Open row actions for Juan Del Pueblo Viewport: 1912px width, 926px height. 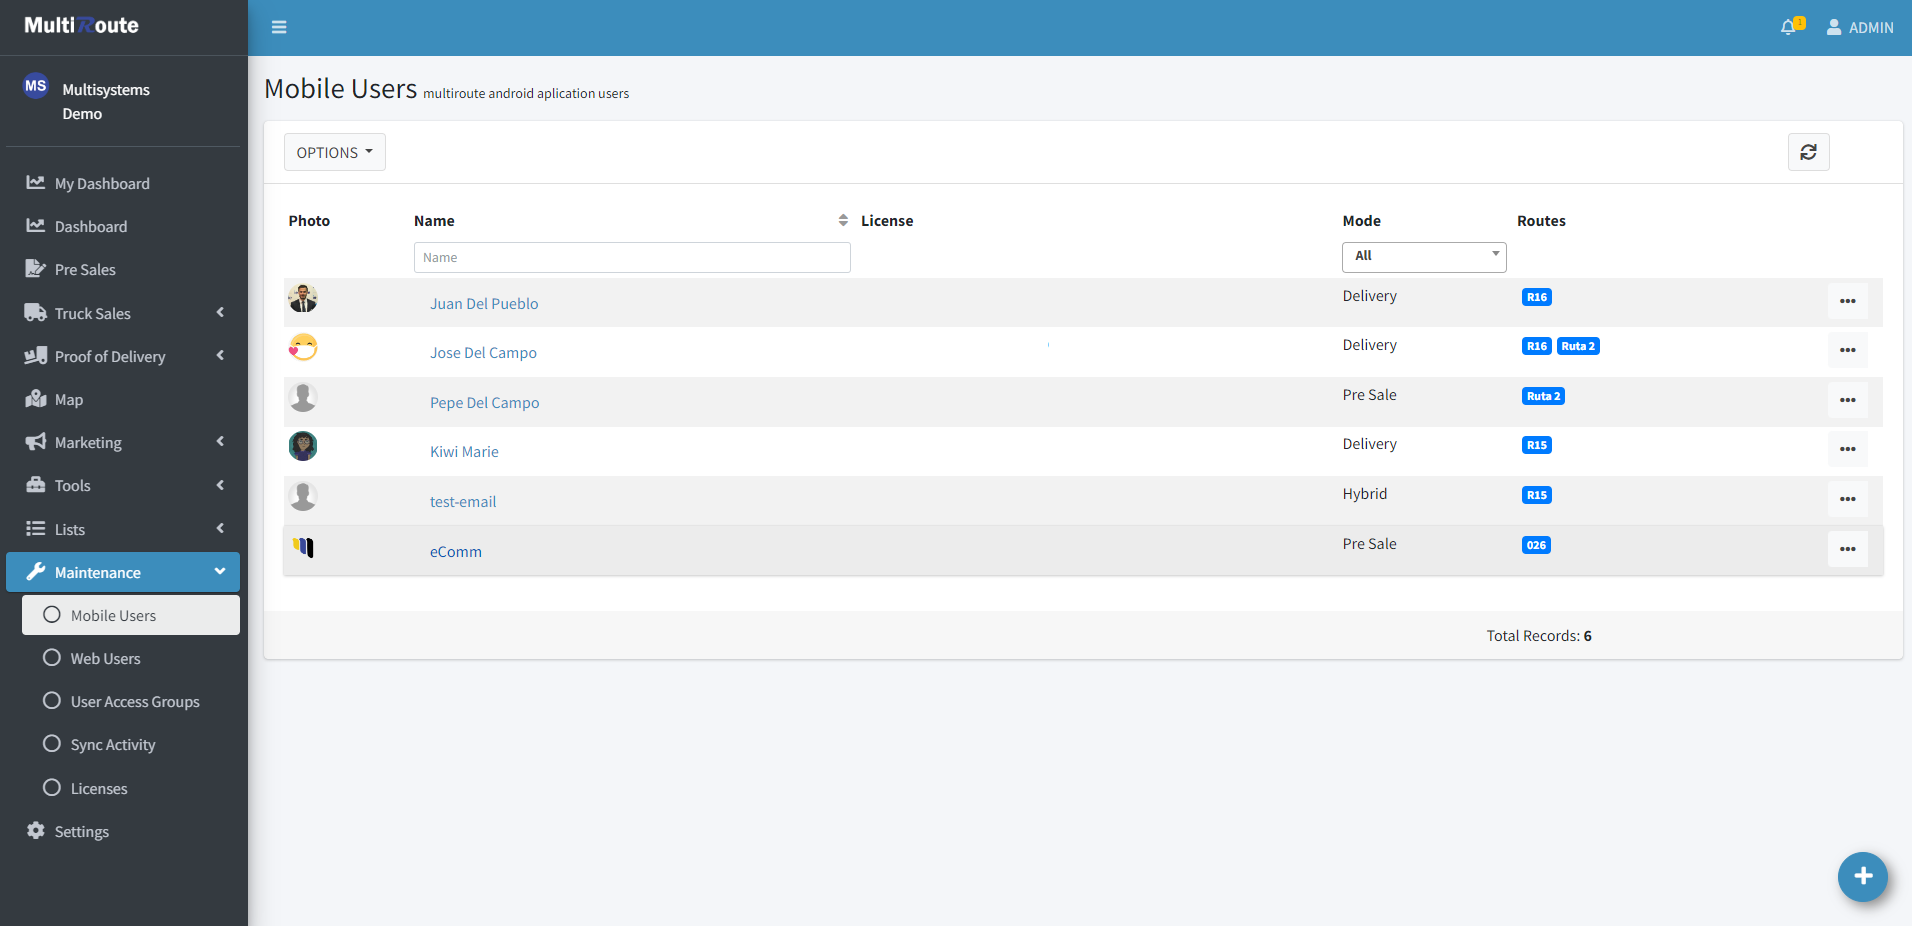(1847, 300)
